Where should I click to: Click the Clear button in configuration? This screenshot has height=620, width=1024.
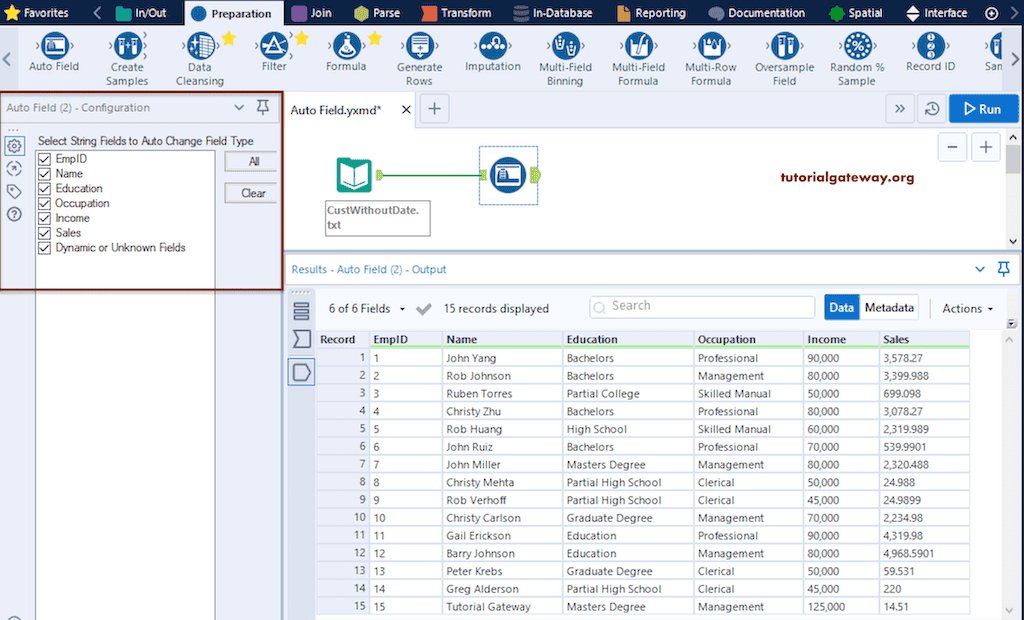250,192
